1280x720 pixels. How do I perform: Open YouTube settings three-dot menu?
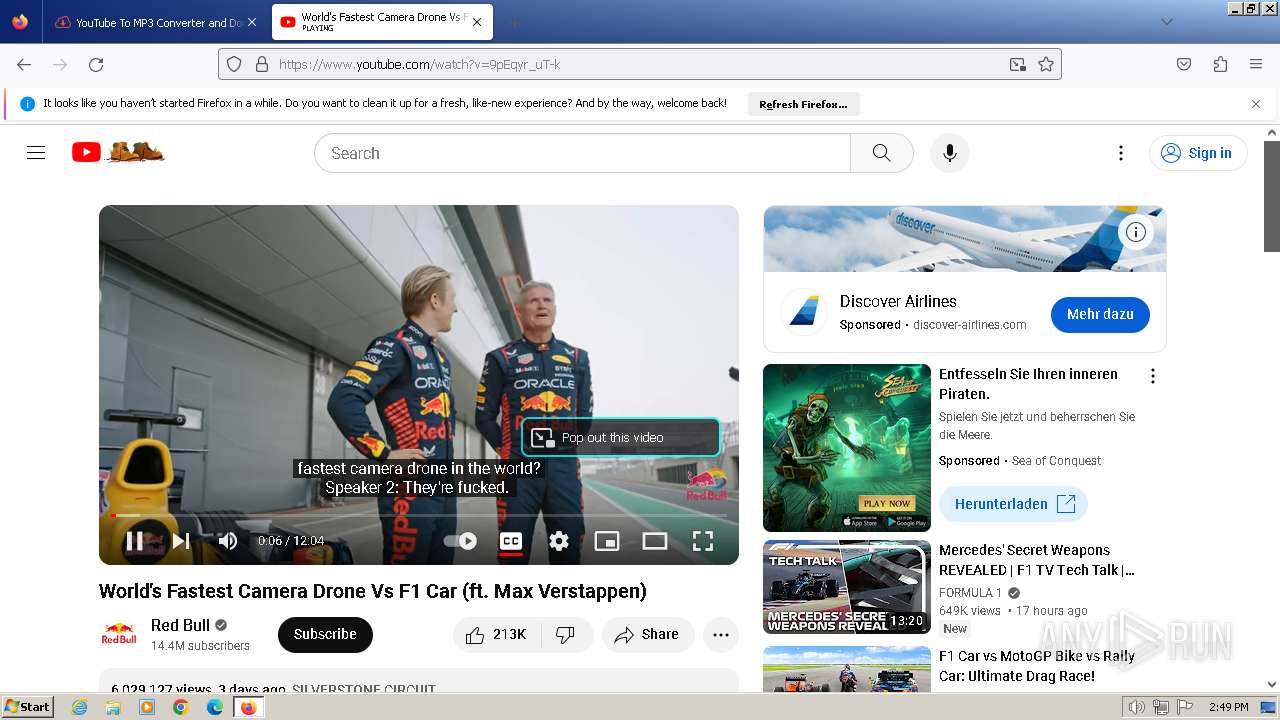click(1121, 153)
